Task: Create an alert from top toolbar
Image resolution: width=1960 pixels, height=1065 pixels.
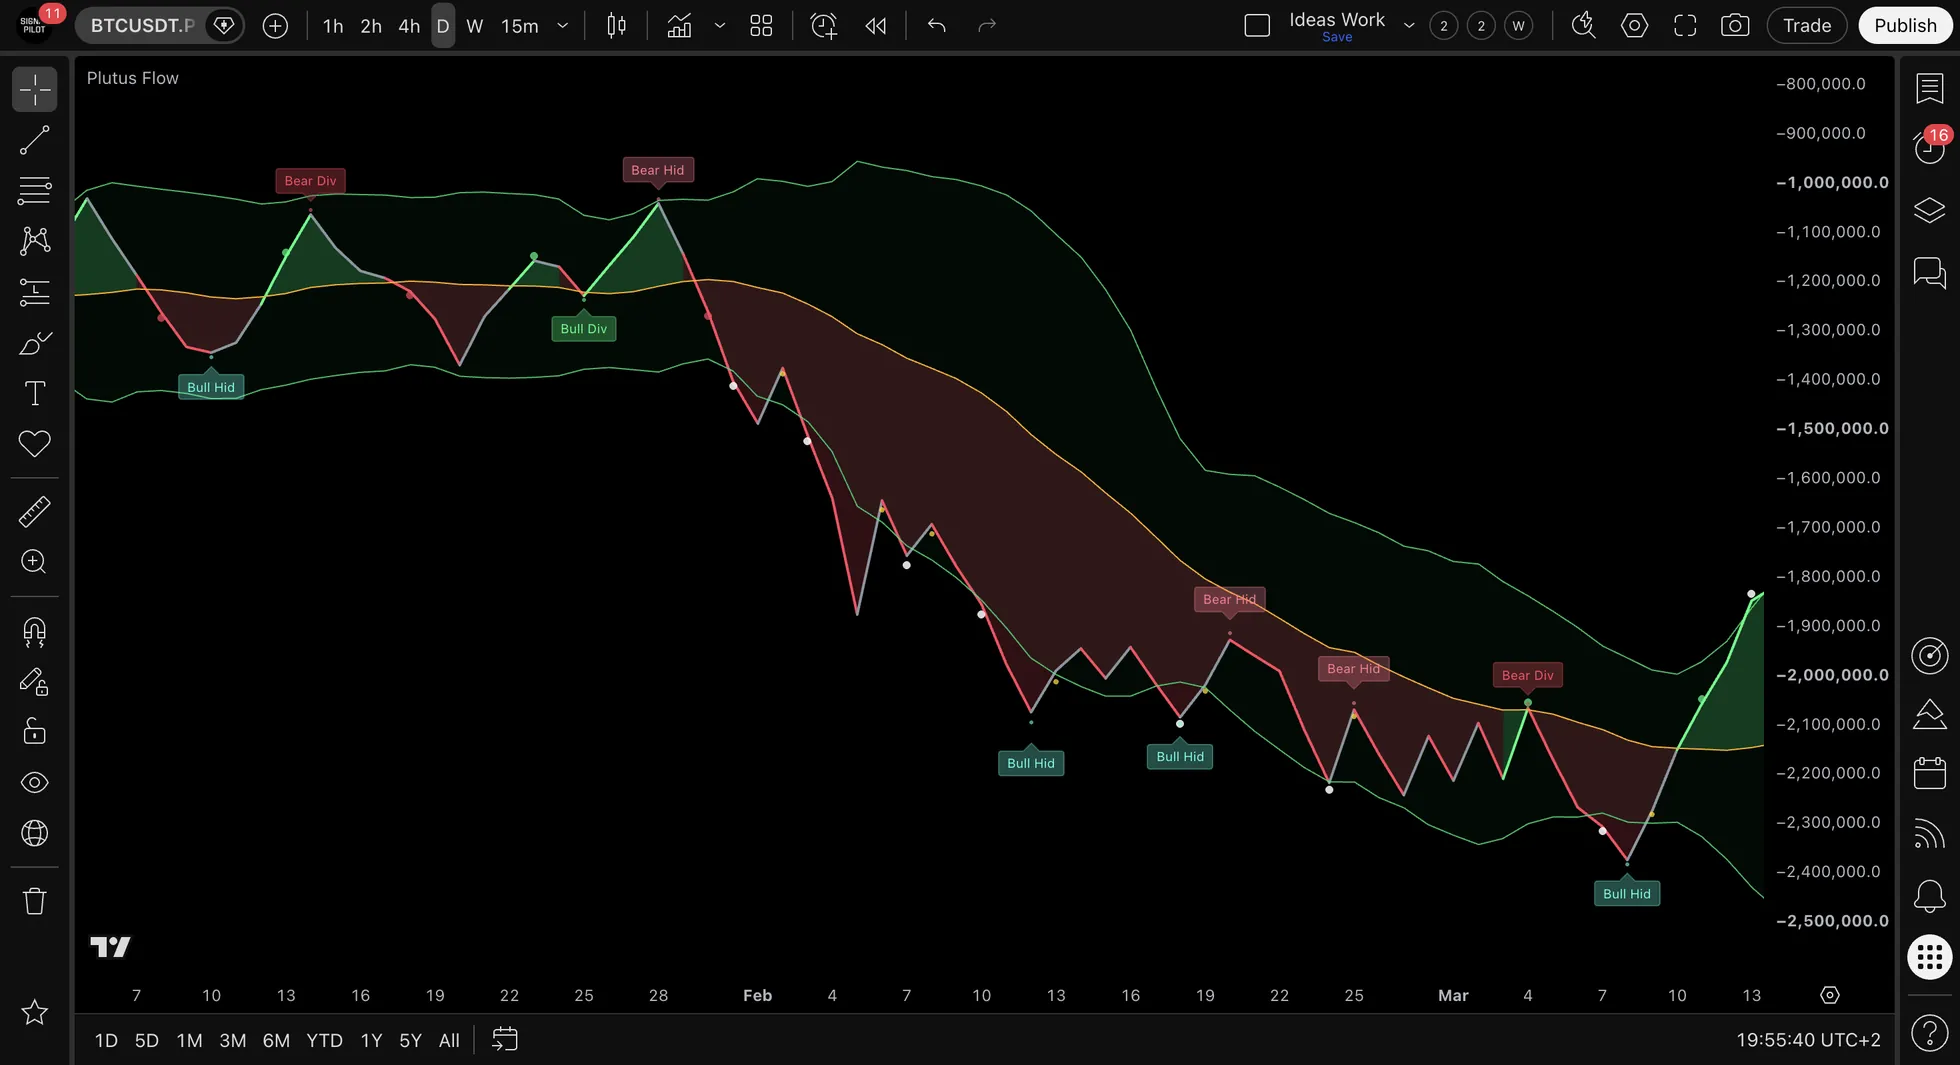Action: (x=823, y=26)
